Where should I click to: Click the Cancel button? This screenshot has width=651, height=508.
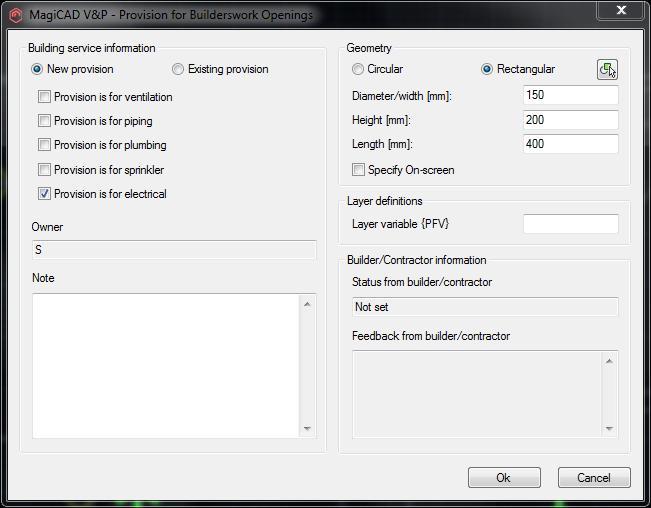click(x=594, y=478)
